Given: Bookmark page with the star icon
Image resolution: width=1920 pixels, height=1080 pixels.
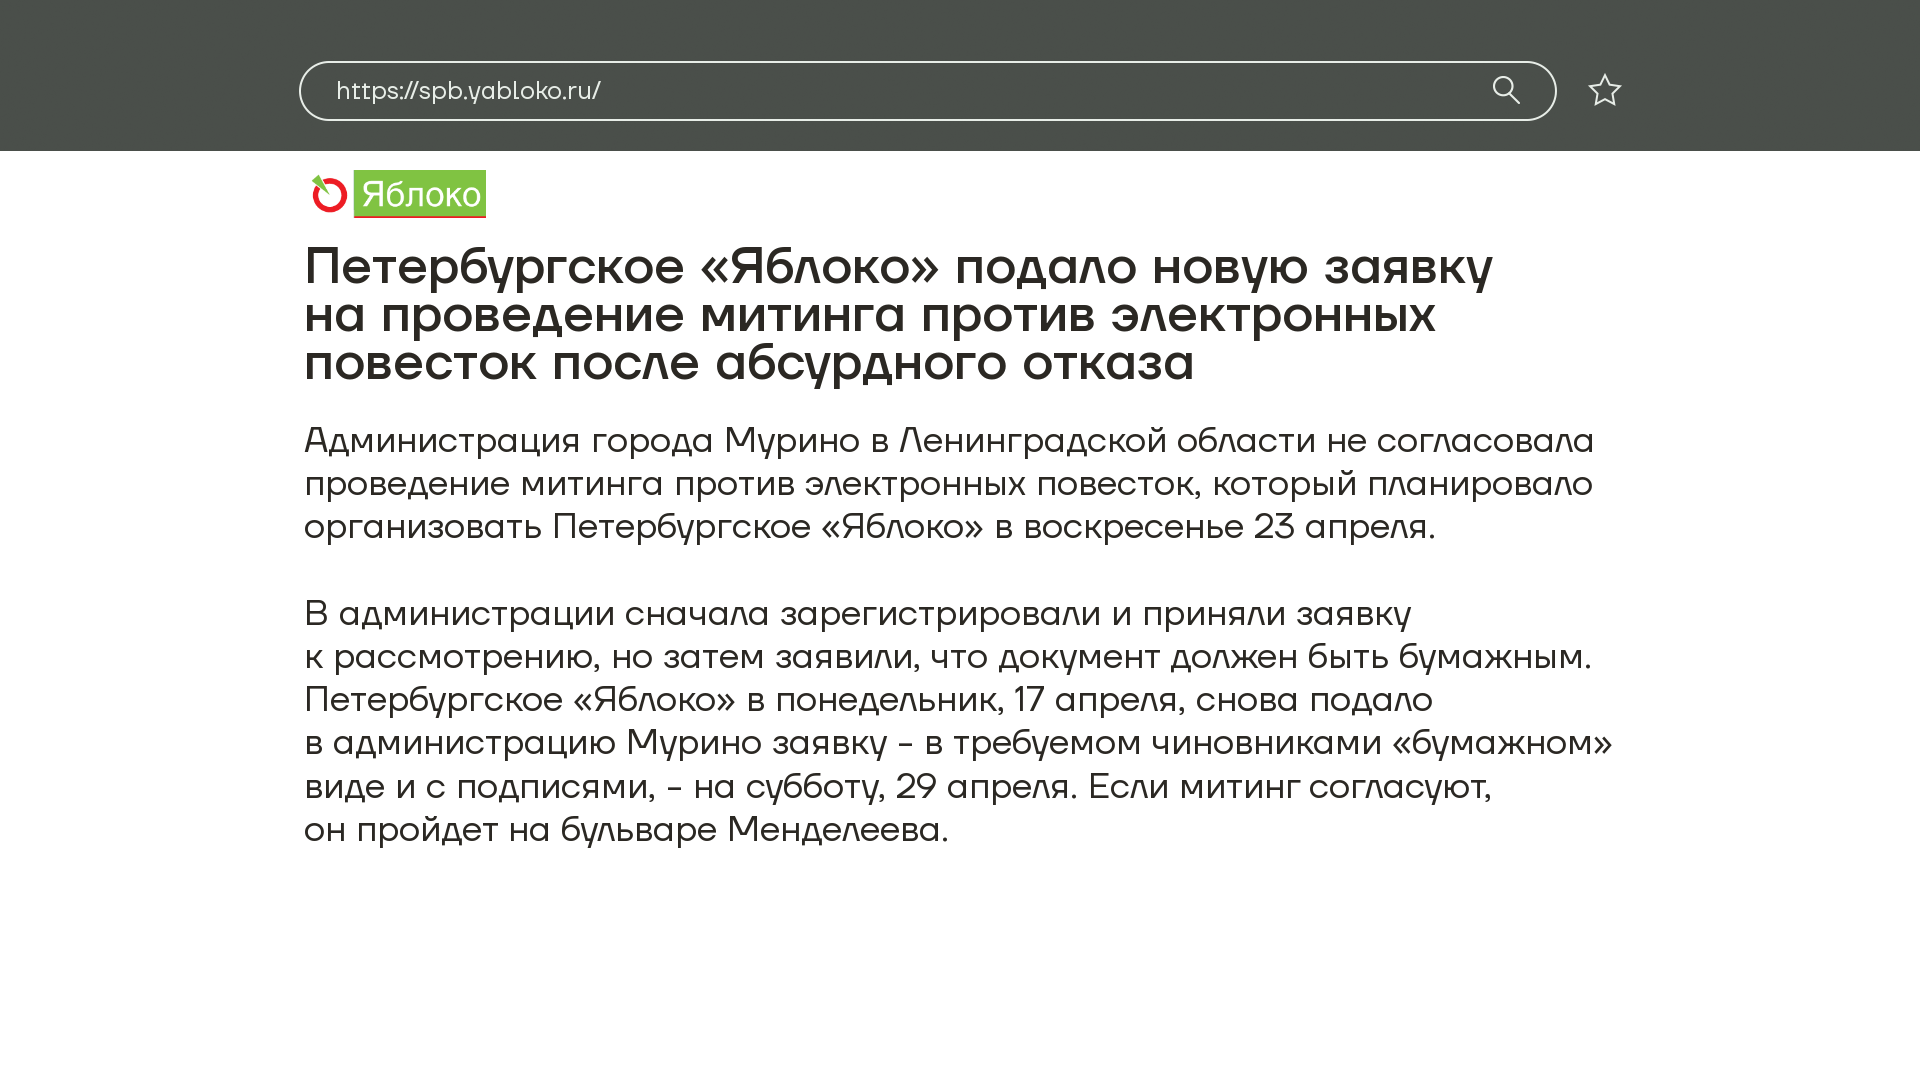Looking at the screenshot, I should [1604, 90].
